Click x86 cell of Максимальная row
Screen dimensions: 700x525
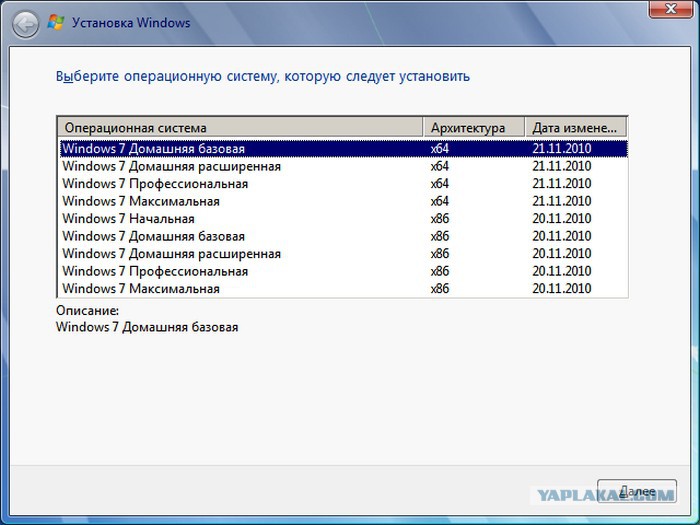click(x=440, y=288)
